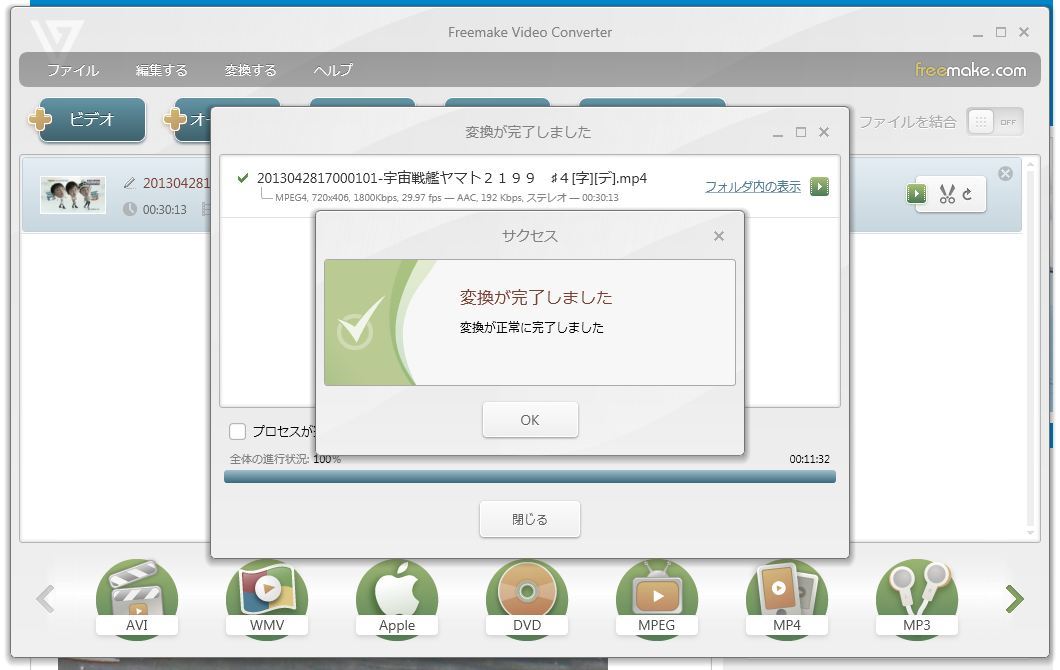Click the elapsed time 00:11:32
The image size is (1060, 670).
point(809,459)
